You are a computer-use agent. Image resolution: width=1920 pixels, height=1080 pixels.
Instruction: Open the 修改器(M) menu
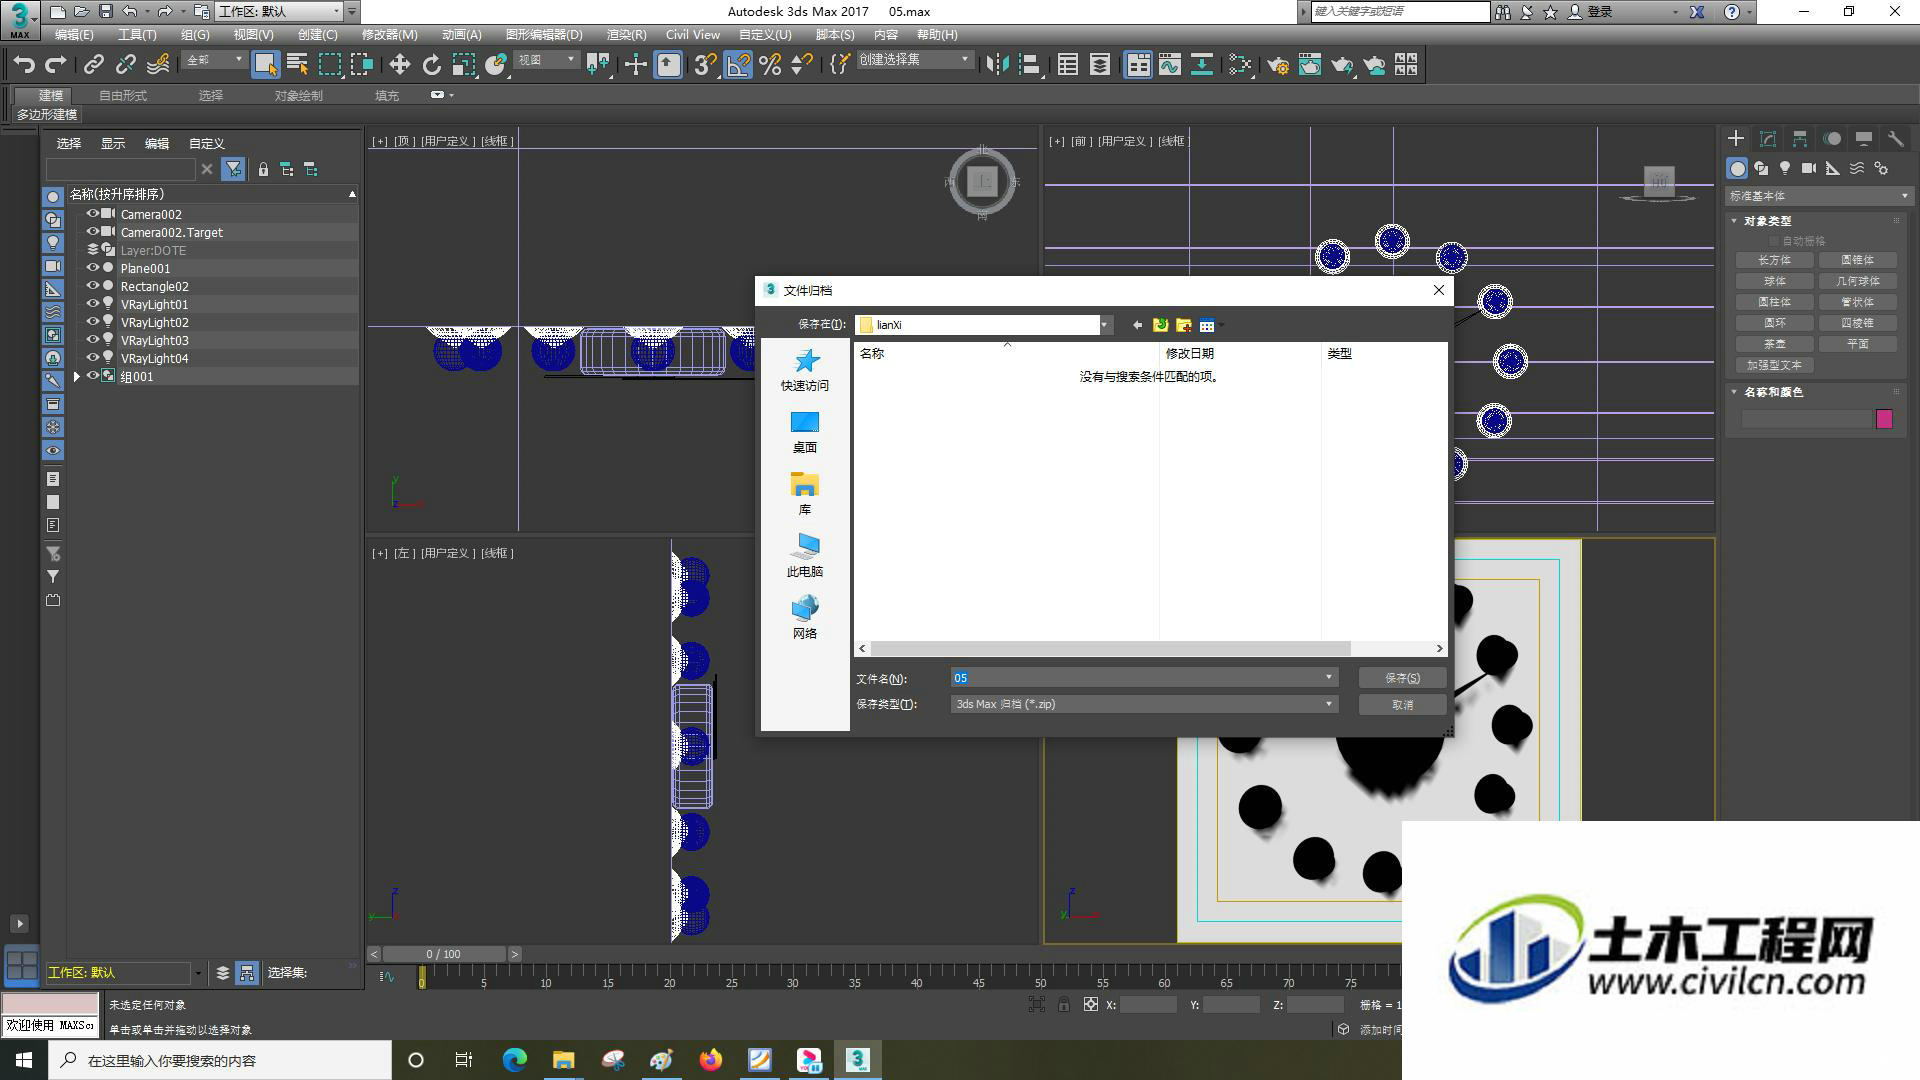(389, 35)
